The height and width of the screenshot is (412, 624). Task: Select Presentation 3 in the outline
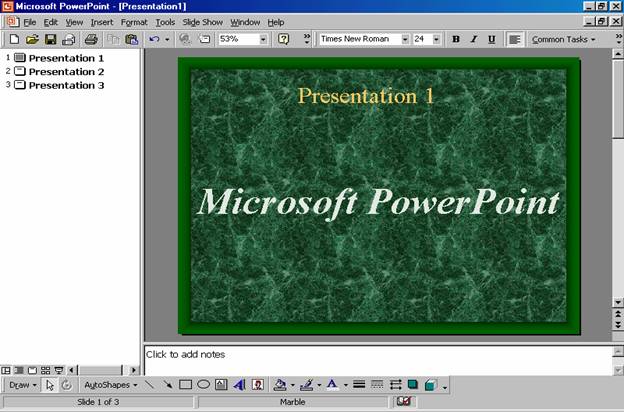click(66, 85)
